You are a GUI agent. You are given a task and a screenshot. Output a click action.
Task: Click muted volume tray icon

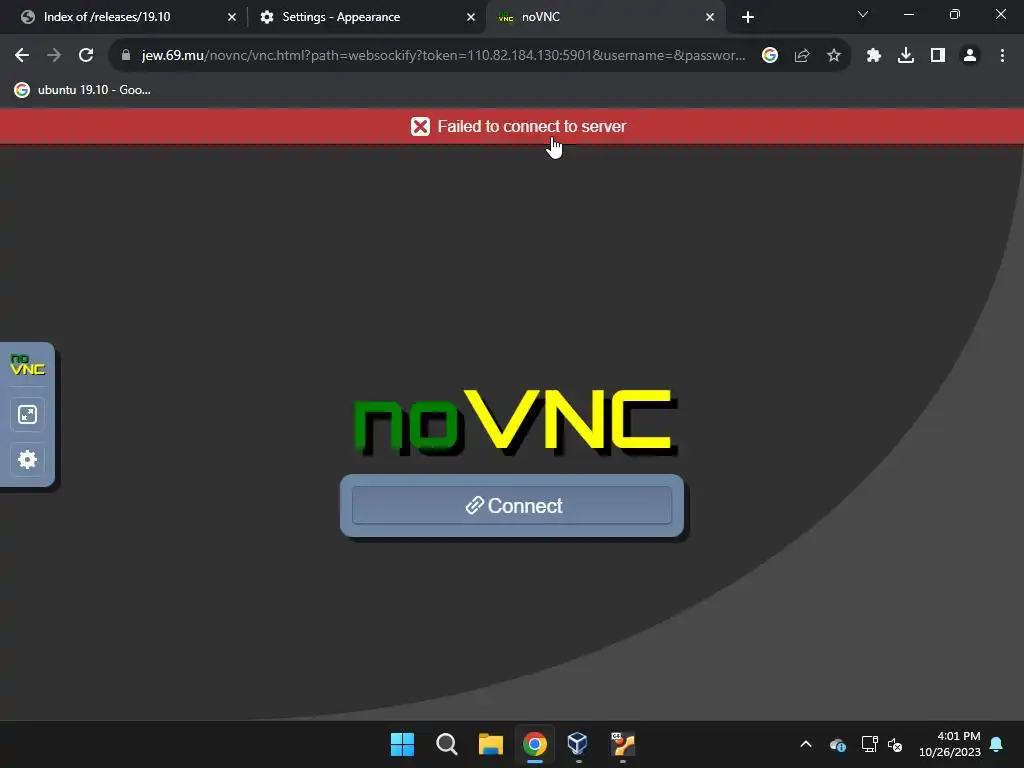click(x=895, y=744)
